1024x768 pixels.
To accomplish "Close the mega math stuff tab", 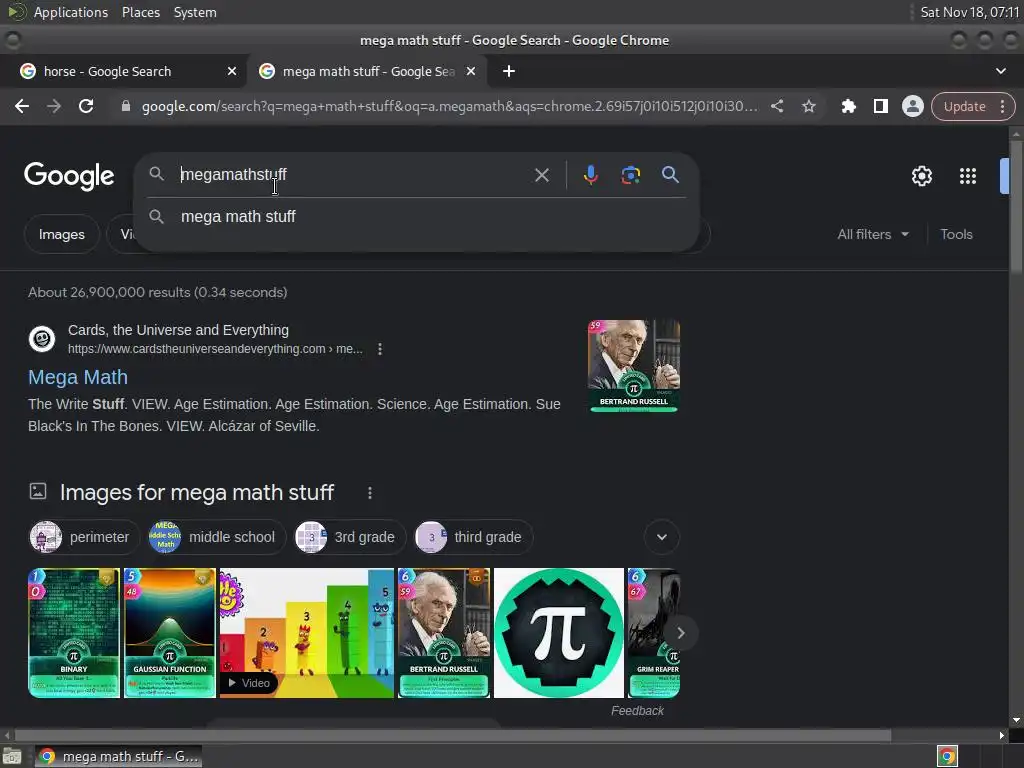I will point(471,71).
